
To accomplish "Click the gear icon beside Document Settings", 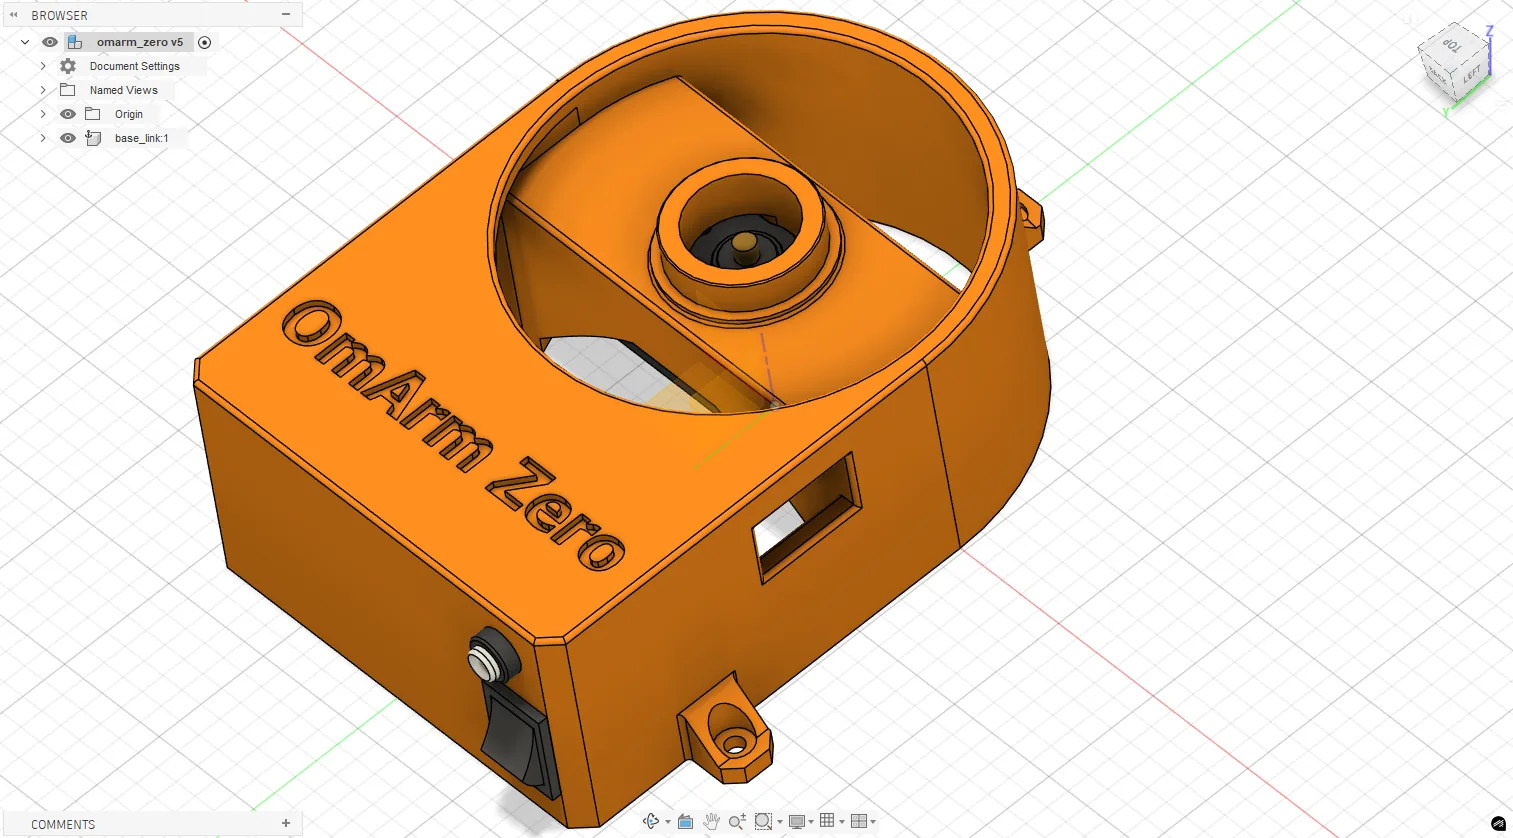I will (68, 66).
